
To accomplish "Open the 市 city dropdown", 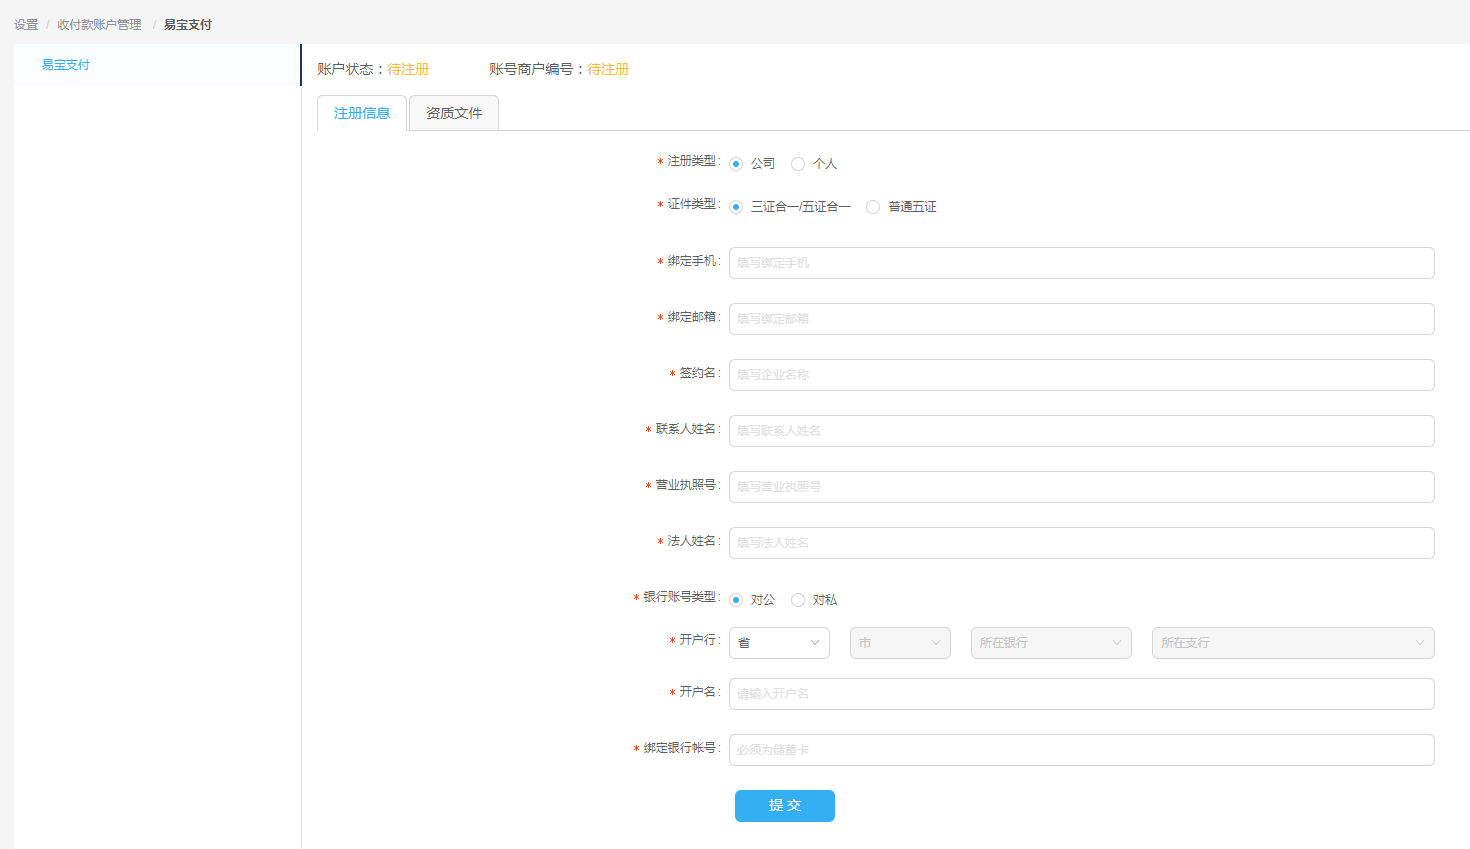I will [900, 643].
